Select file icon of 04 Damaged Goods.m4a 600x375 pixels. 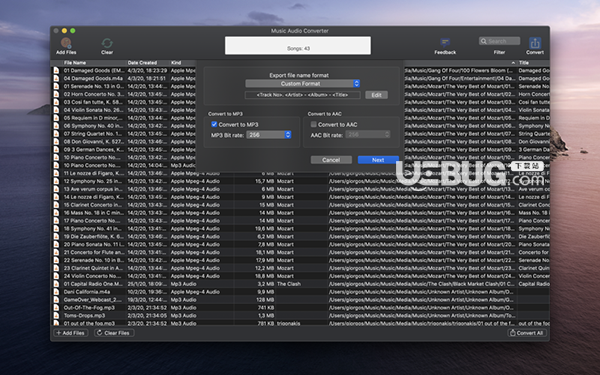(x=56, y=78)
